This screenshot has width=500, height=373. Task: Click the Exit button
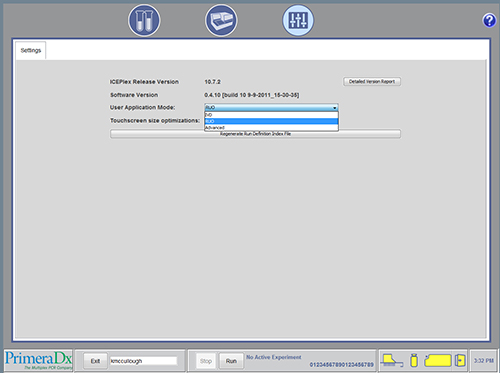(95, 361)
